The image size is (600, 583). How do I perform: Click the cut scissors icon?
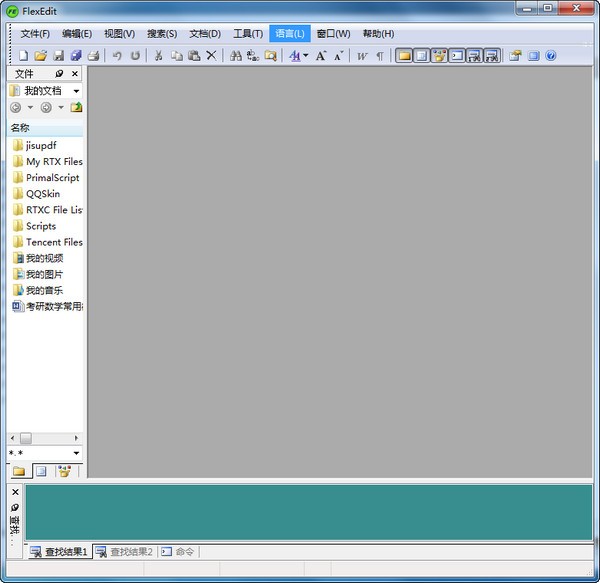pos(158,56)
